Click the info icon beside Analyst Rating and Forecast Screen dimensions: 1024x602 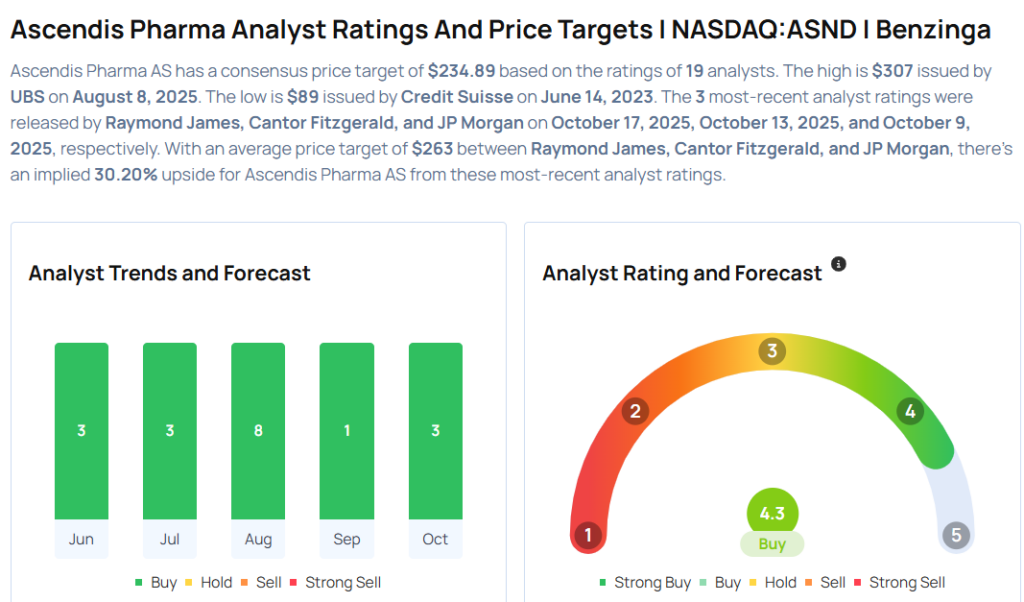tap(839, 264)
